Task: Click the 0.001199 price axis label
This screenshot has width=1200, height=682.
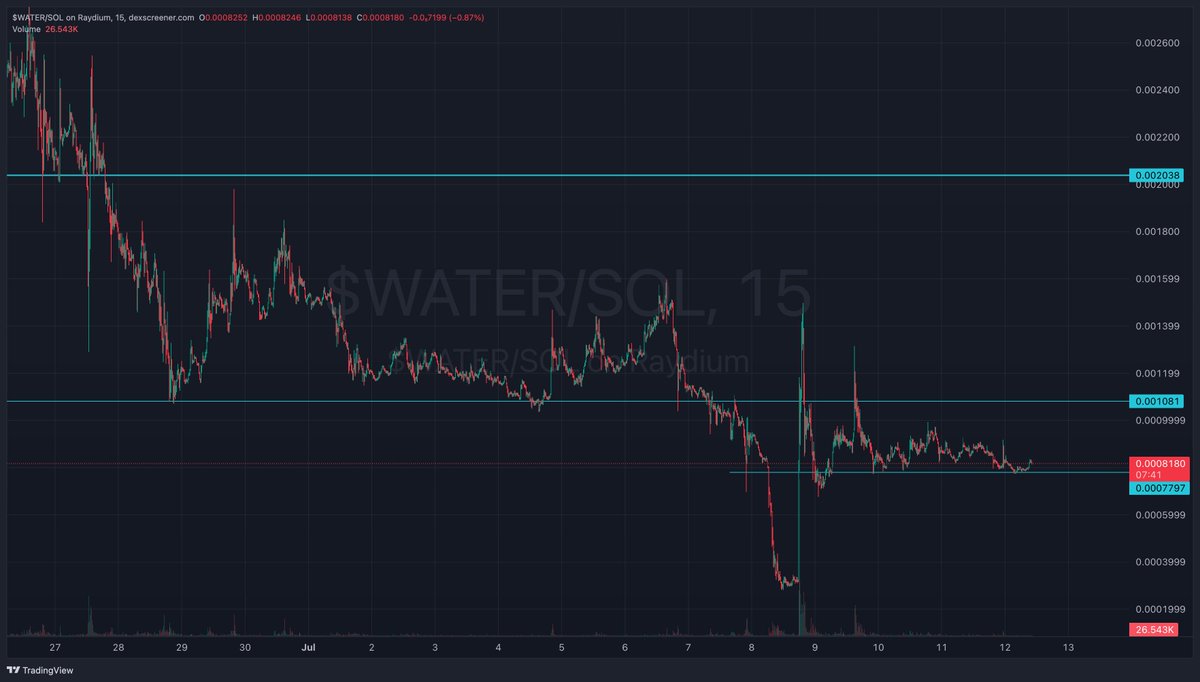Action: [x=1158, y=373]
